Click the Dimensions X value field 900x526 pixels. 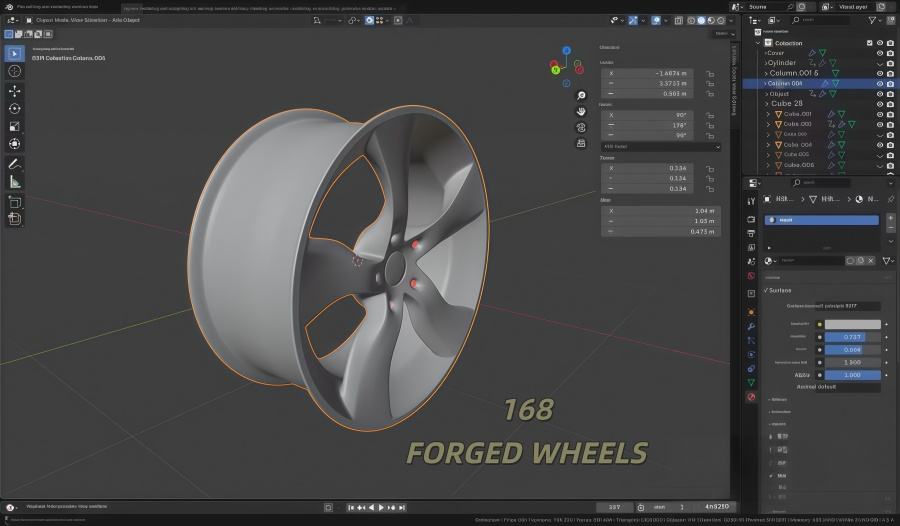click(660, 211)
